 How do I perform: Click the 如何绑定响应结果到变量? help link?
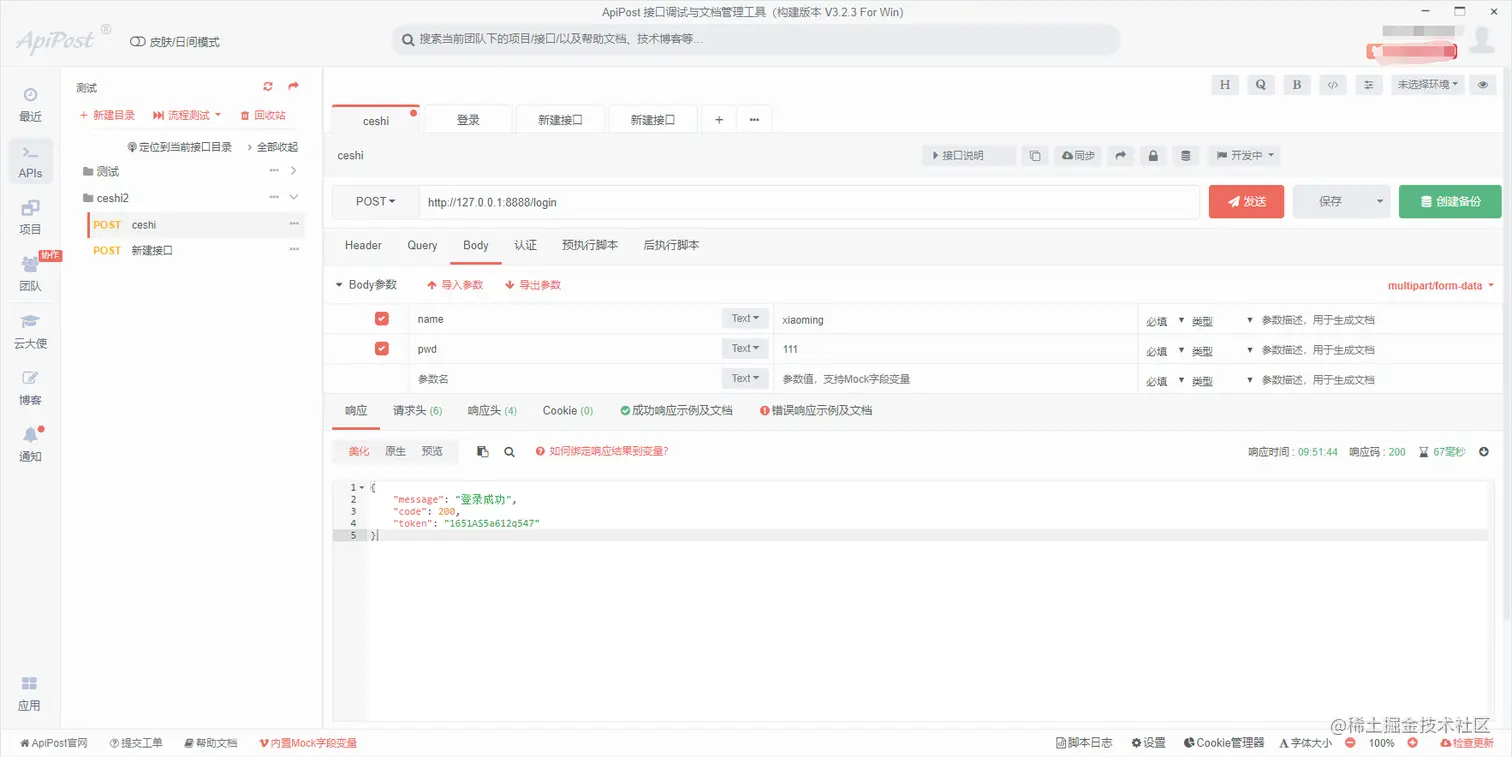[602, 452]
